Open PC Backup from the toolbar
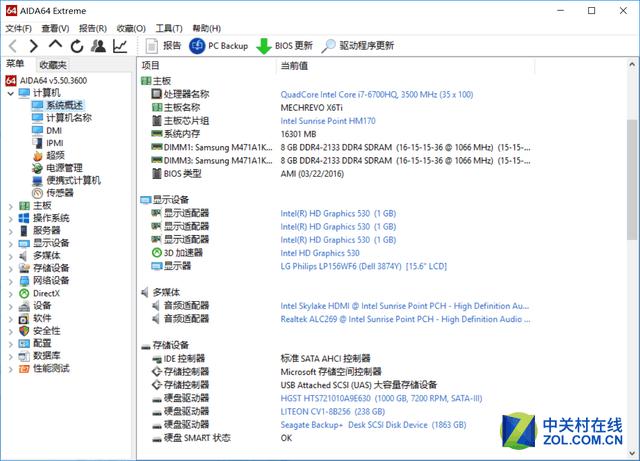The image size is (640, 461). tap(219, 46)
